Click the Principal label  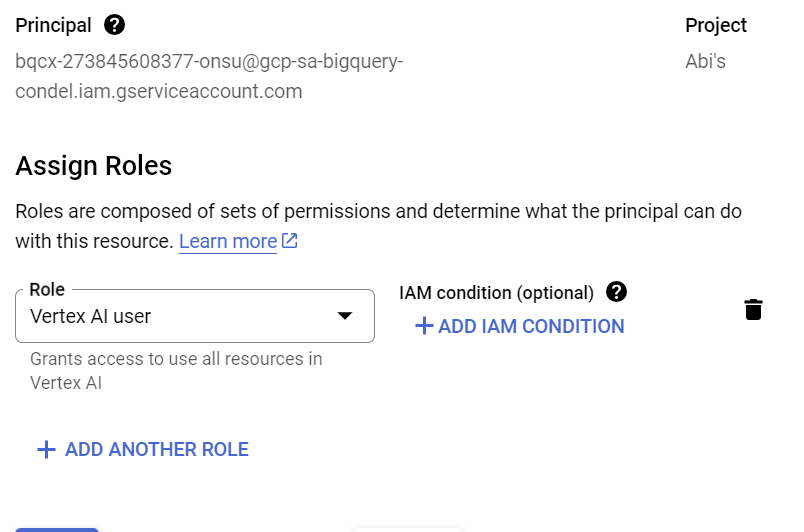(53, 26)
